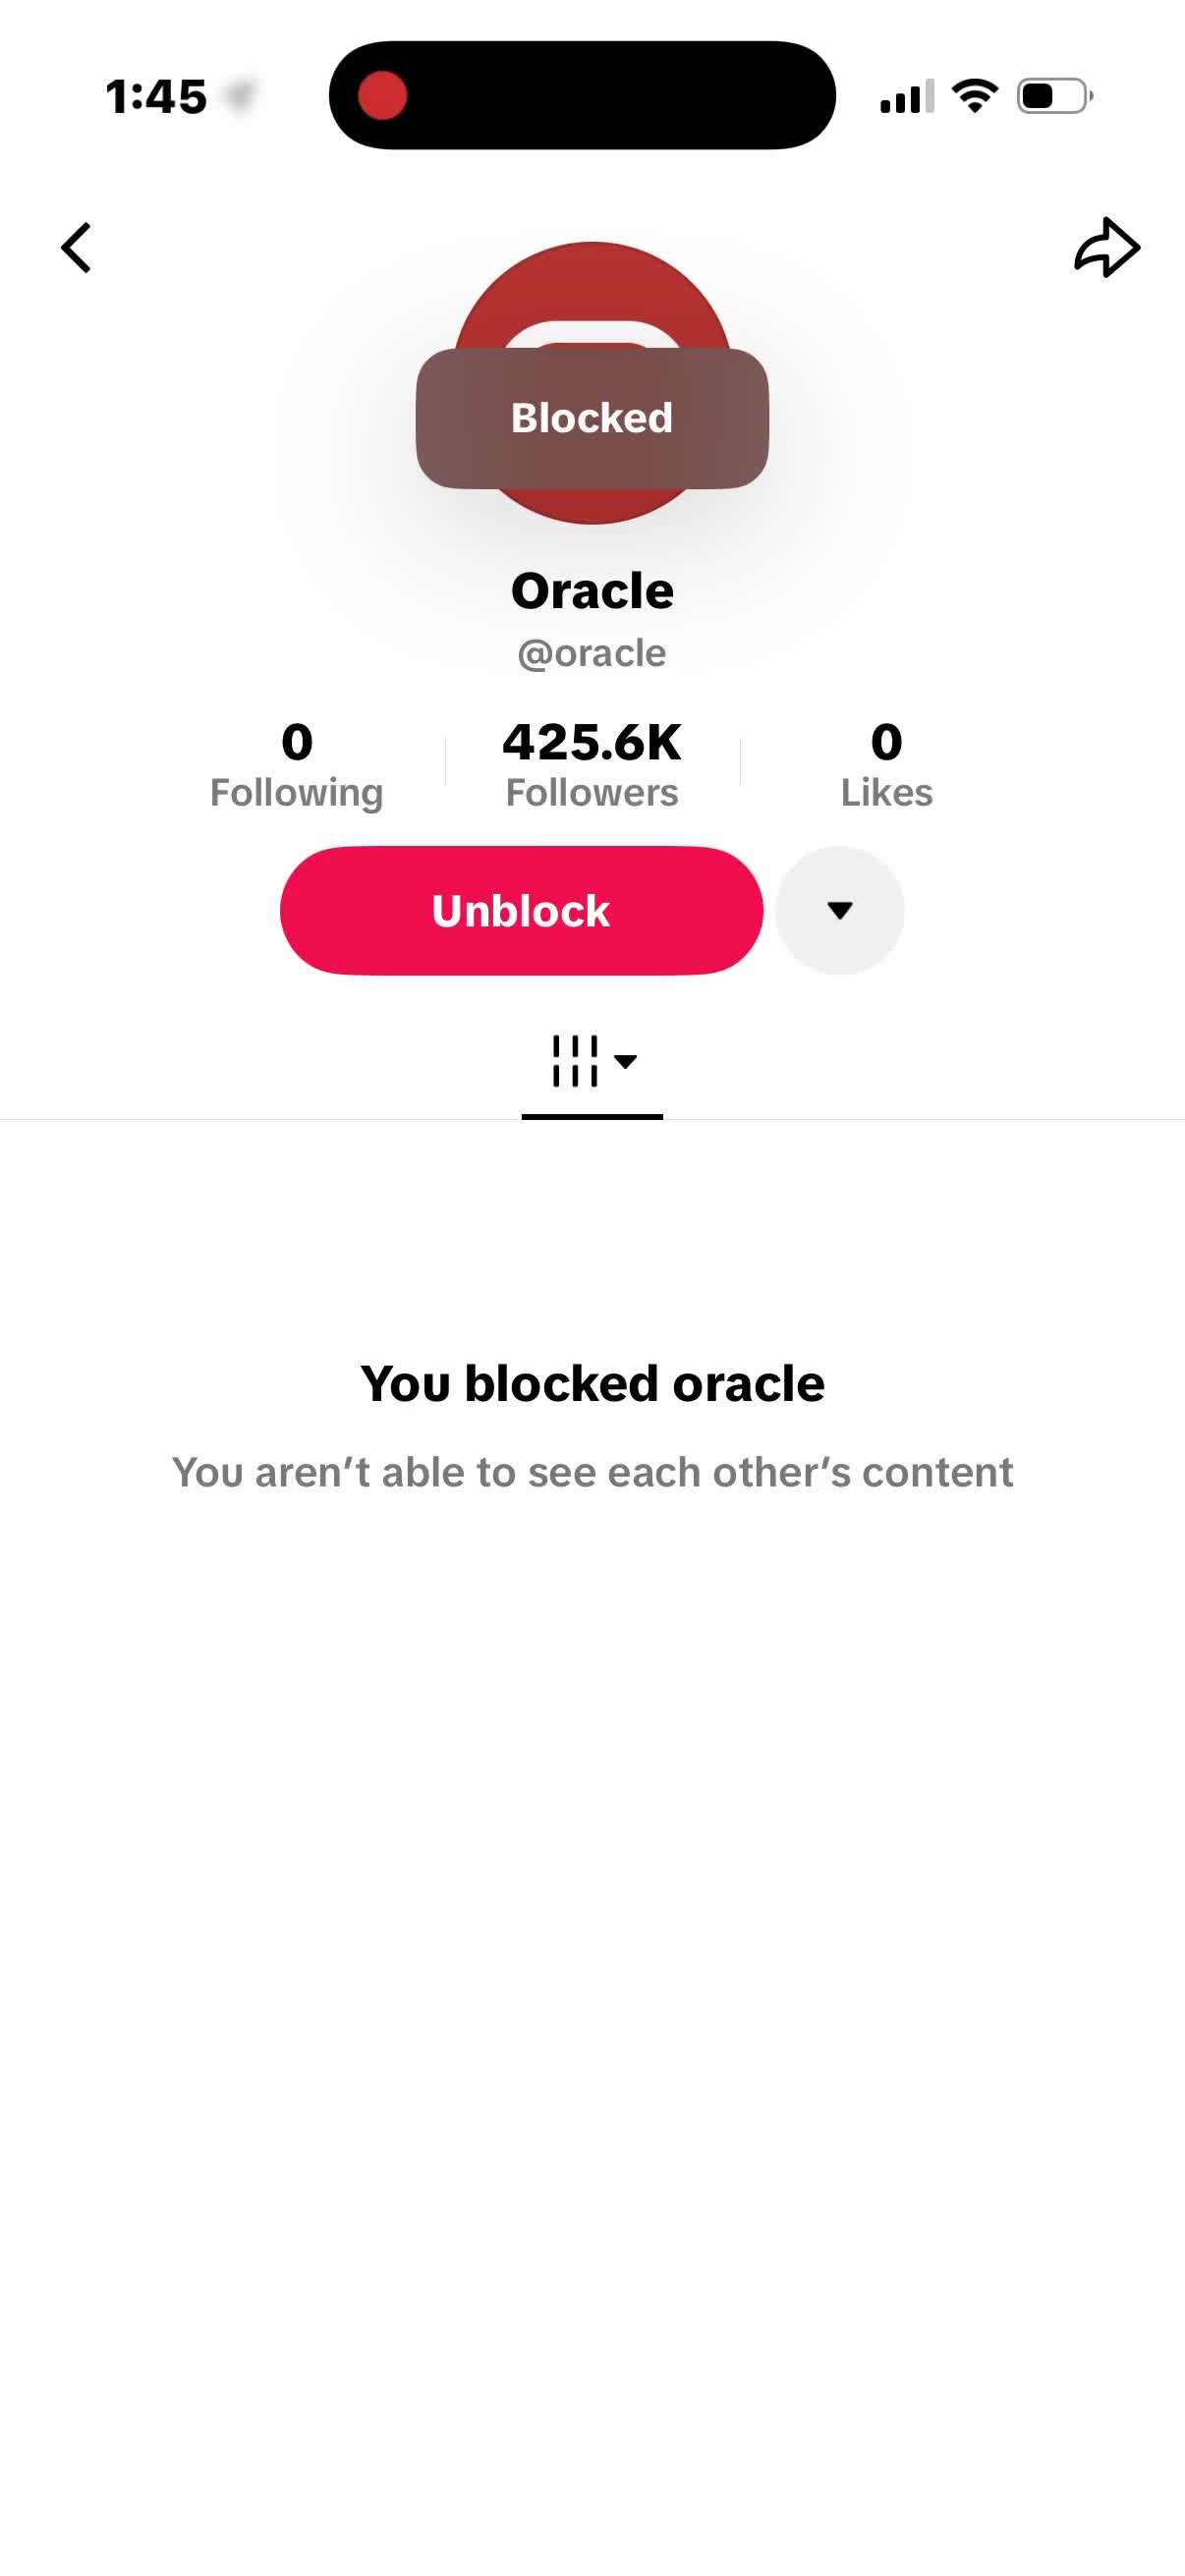The width and height of the screenshot is (1185, 2576).
Task: Tap the 'You blocked oracle' heading
Action: point(592,1384)
